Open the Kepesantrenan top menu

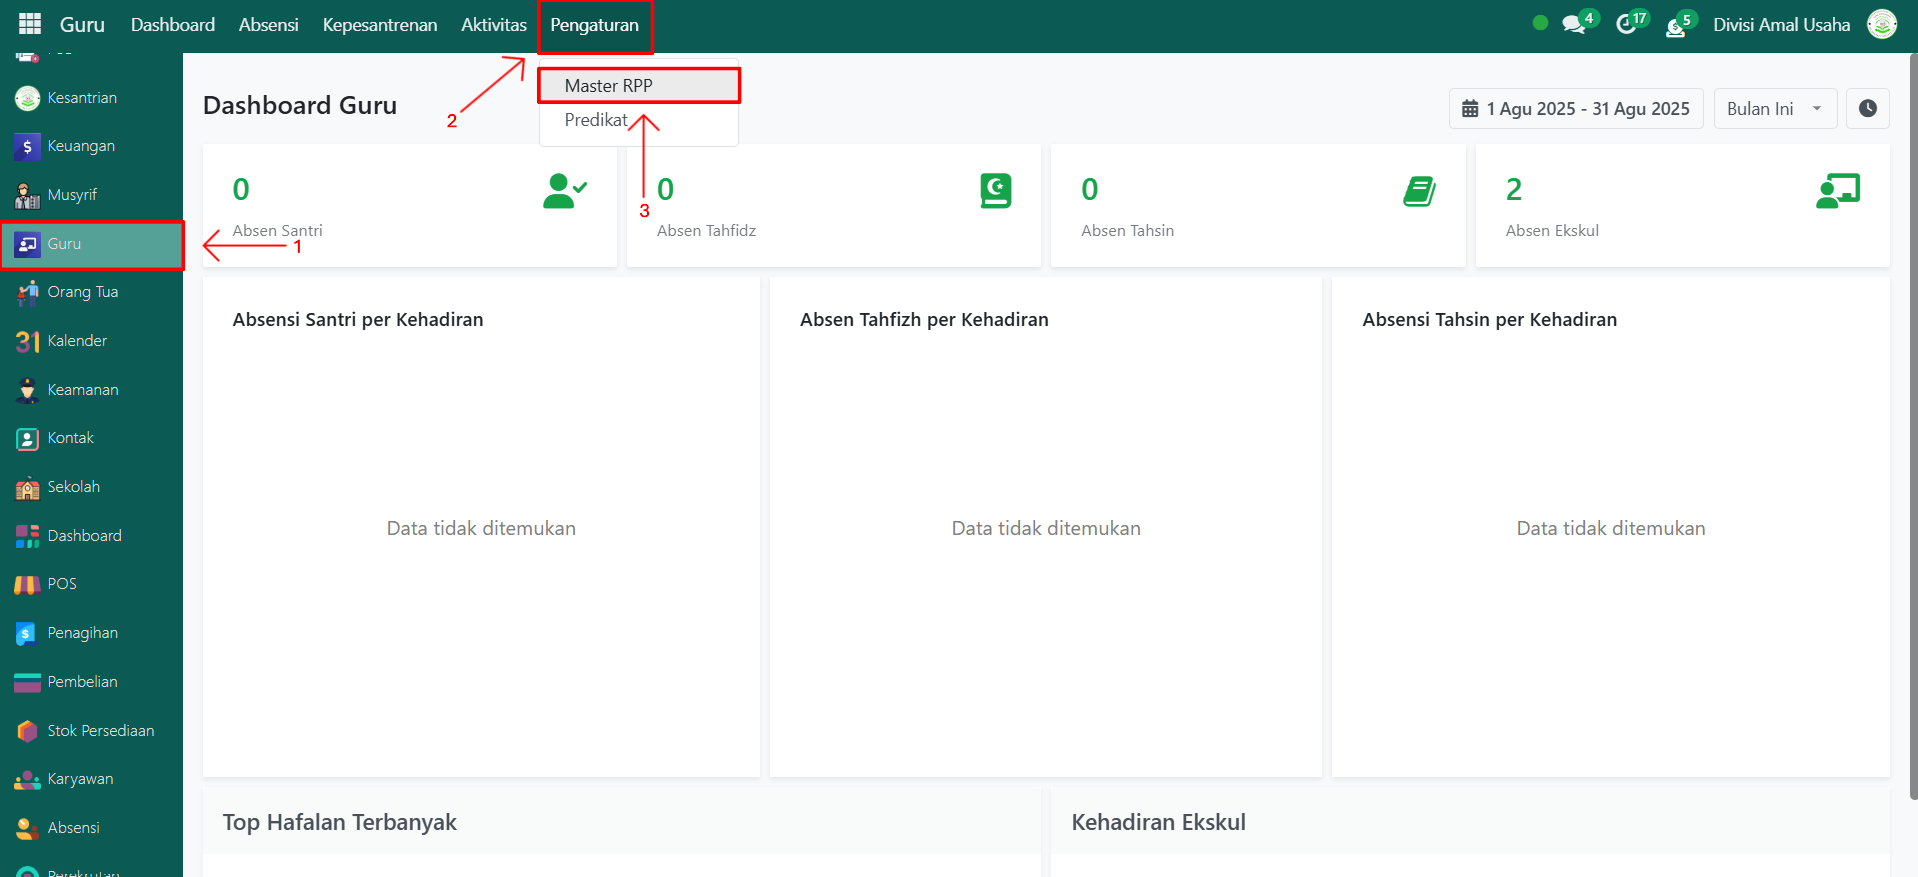tap(379, 24)
